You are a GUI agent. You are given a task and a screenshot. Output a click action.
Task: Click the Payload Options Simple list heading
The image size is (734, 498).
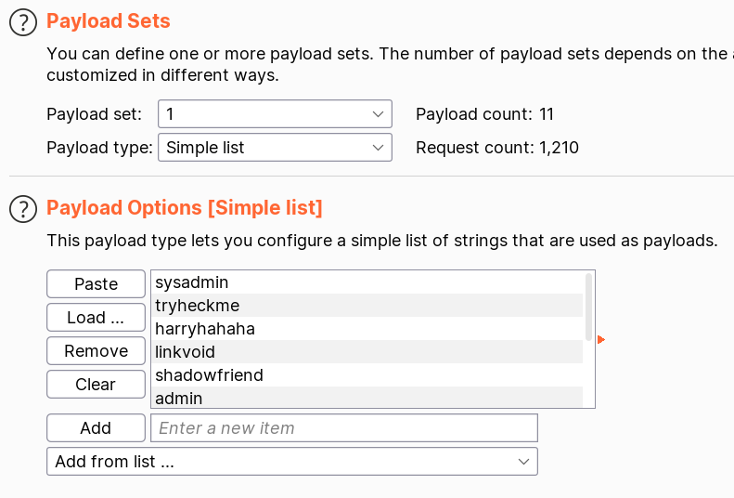184,208
